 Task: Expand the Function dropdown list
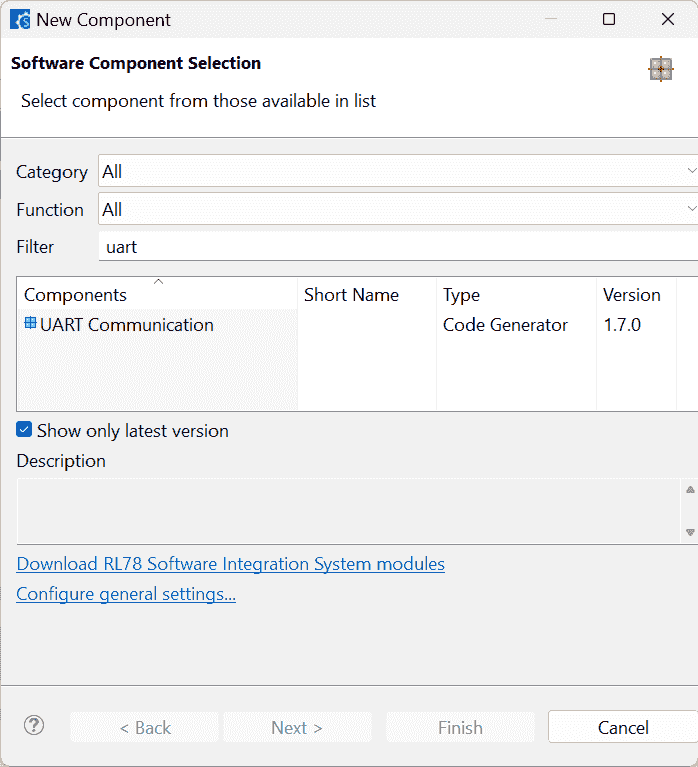coord(398,209)
